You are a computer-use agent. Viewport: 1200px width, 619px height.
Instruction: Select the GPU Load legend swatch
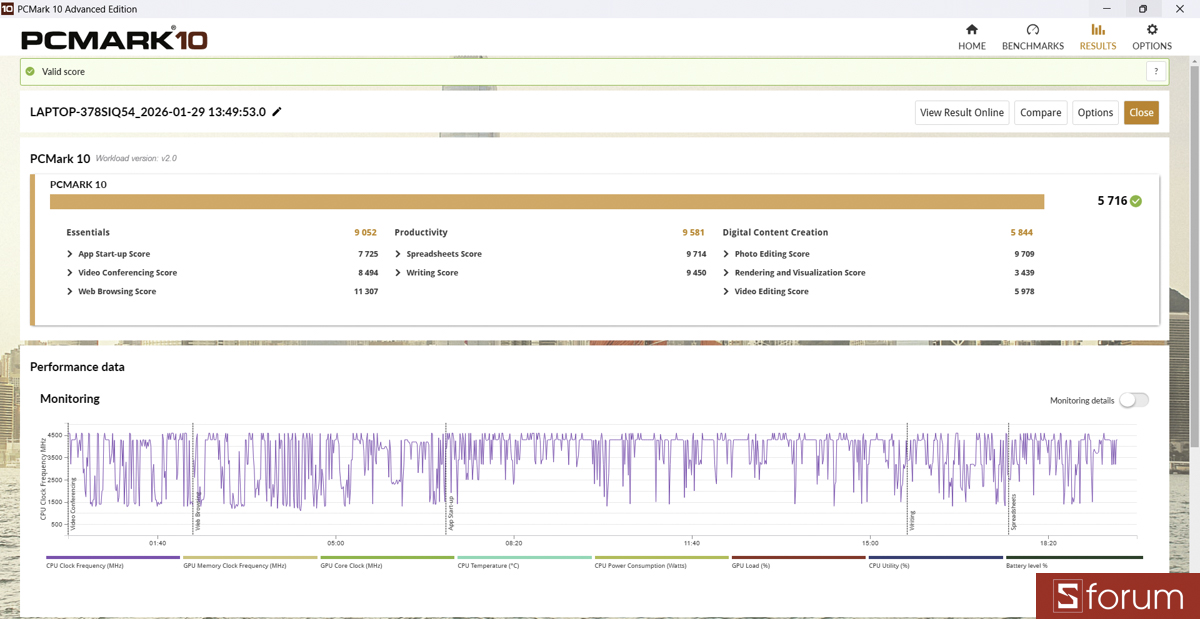pos(798,557)
